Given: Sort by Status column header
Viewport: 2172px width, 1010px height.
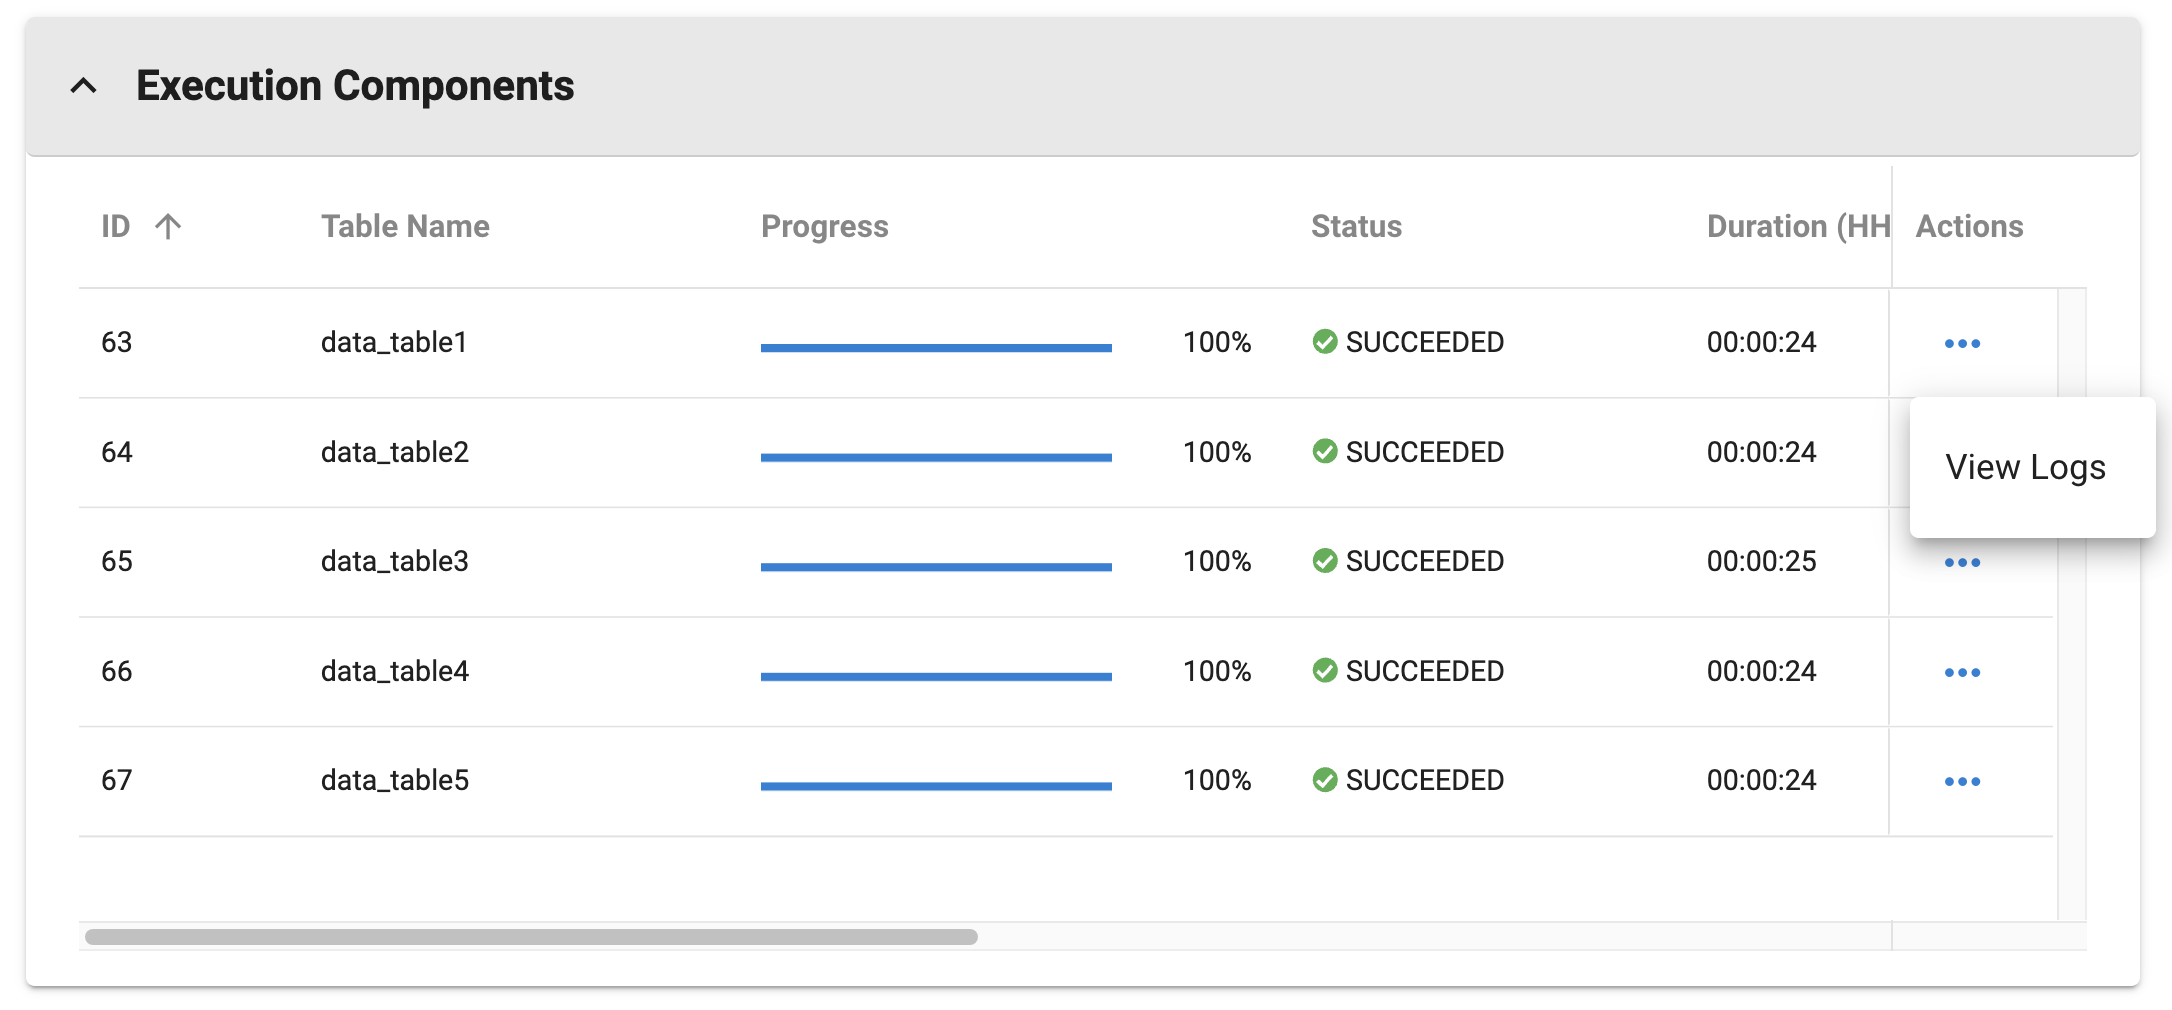Looking at the screenshot, I should point(1356,227).
